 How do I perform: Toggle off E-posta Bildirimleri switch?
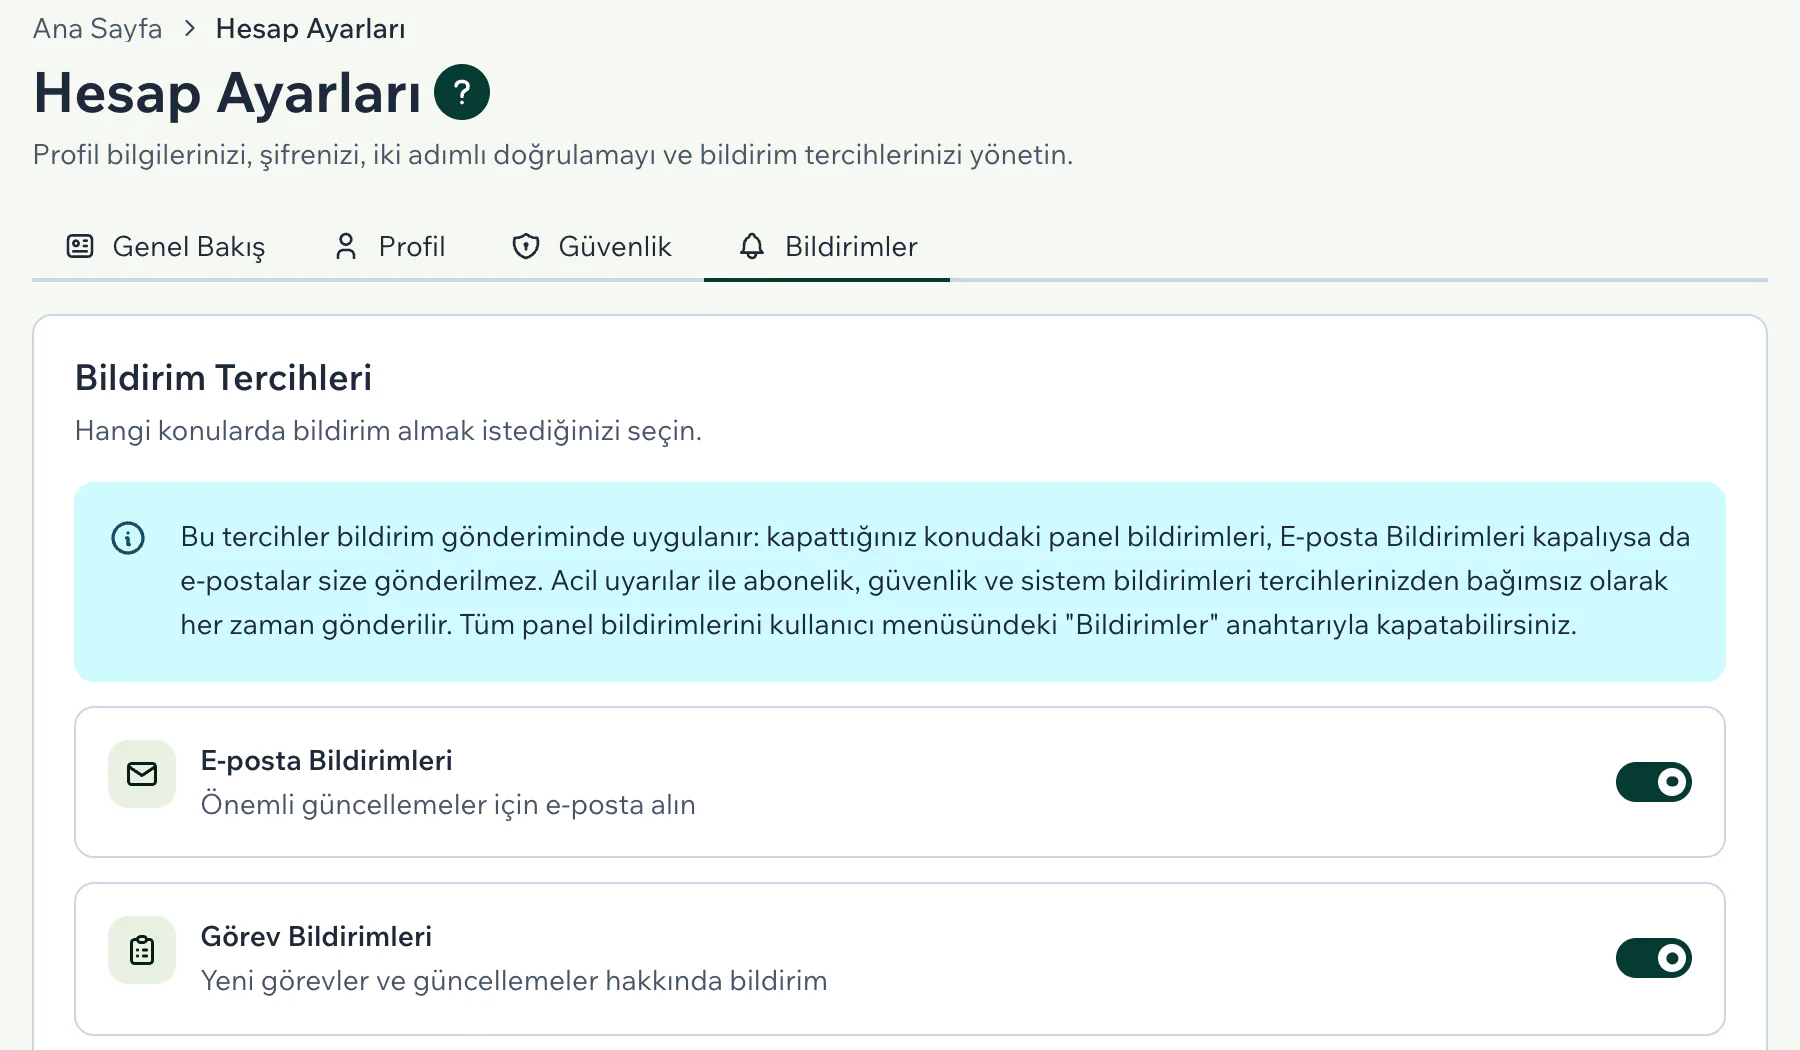point(1654,782)
